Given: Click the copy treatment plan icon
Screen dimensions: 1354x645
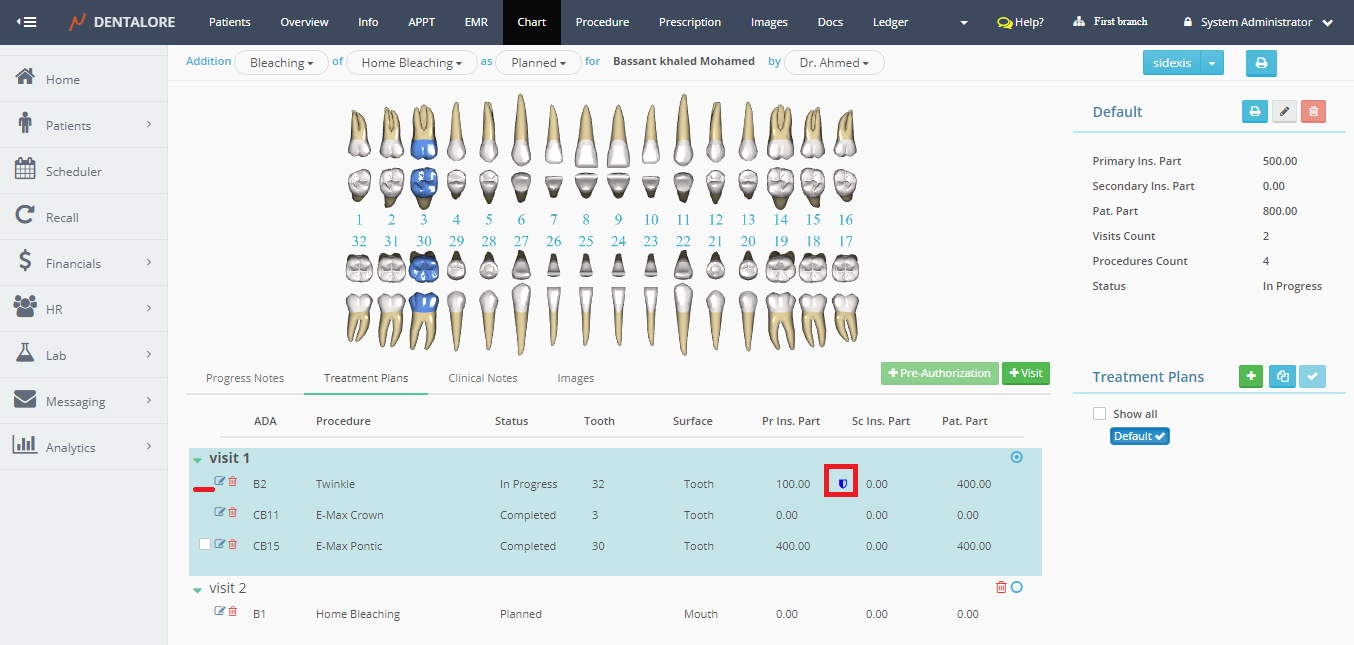Looking at the screenshot, I should (x=1282, y=376).
